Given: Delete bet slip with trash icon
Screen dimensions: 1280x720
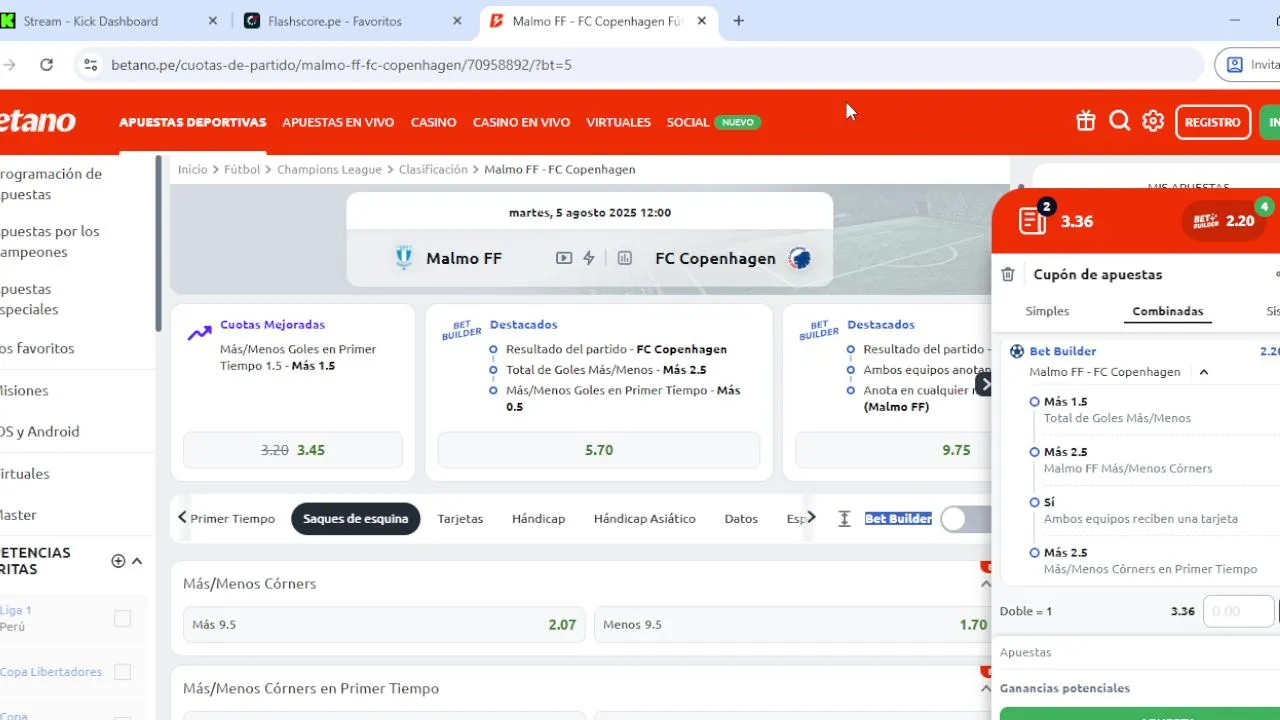Looking at the screenshot, I should (x=1008, y=274).
